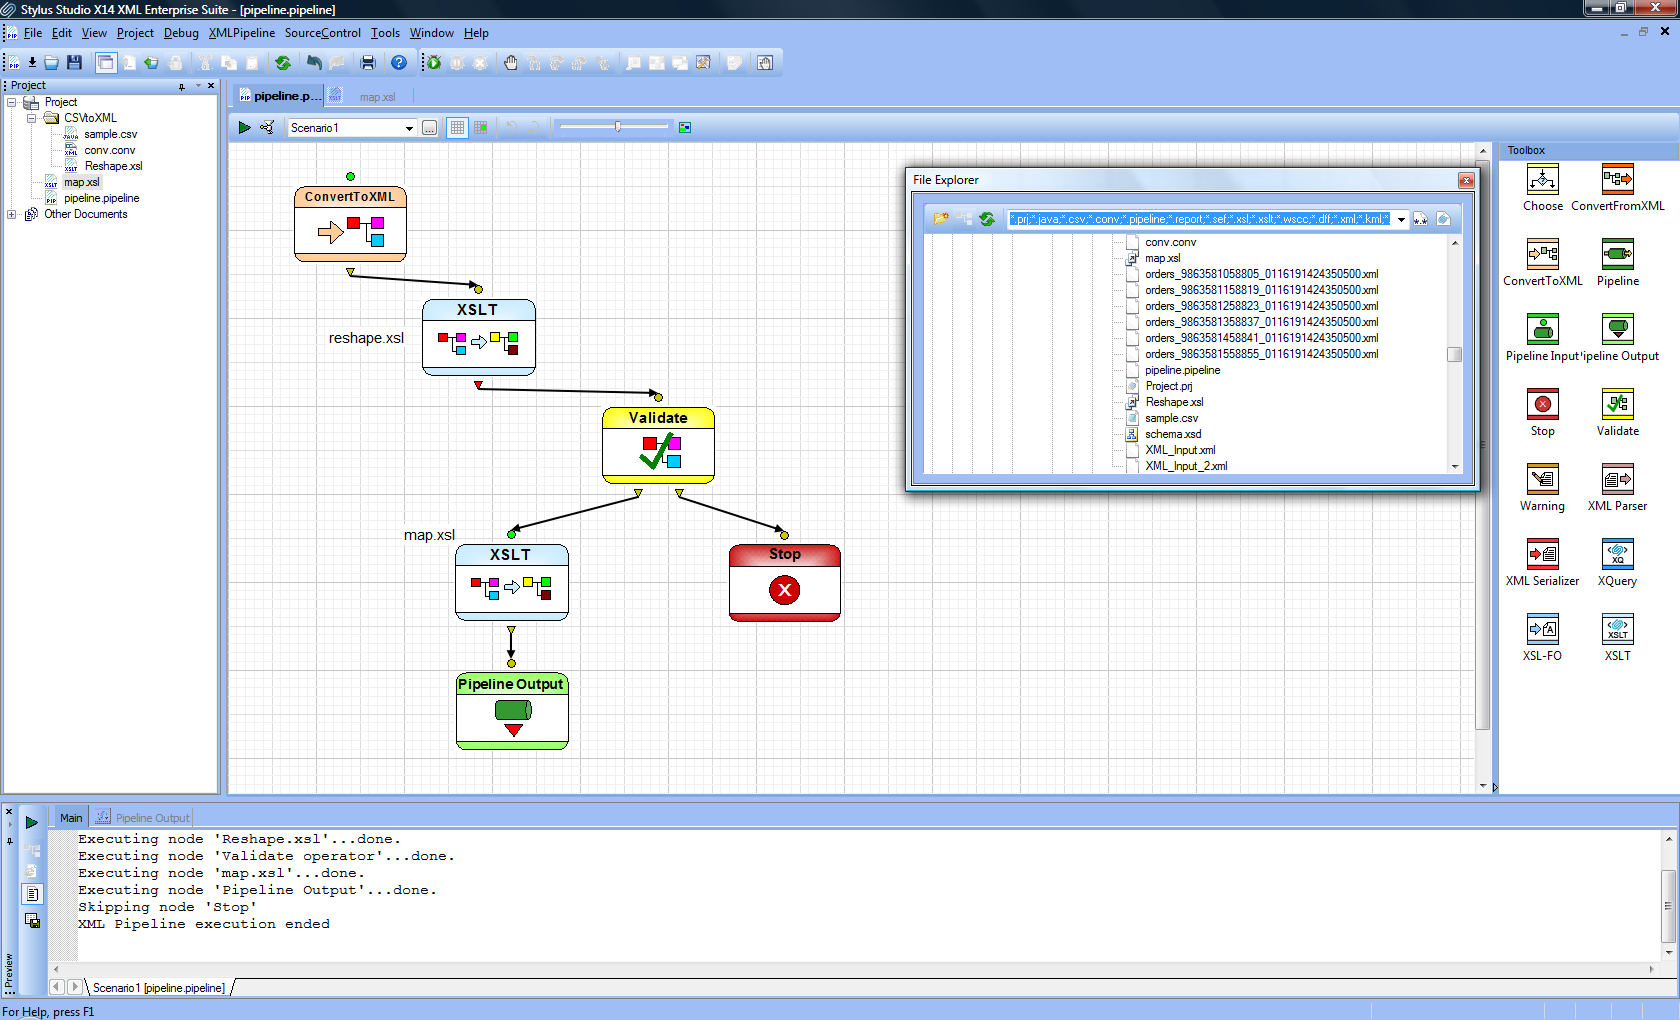Toggle the canvas grid display button
1680x1020 pixels.
tap(457, 127)
